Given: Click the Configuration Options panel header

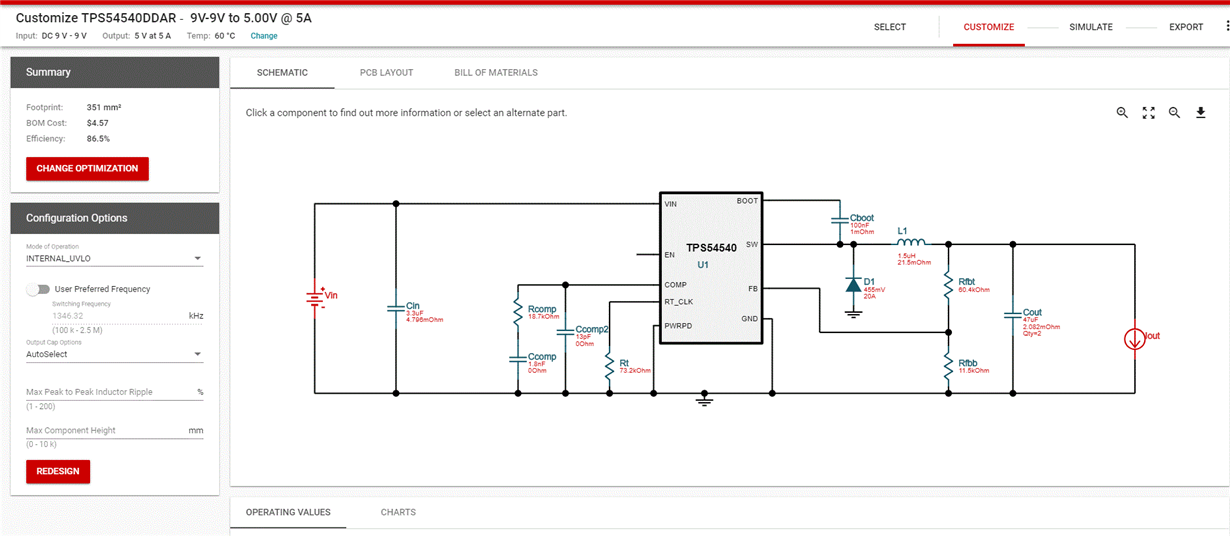Looking at the screenshot, I should click(x=114, y=218).
